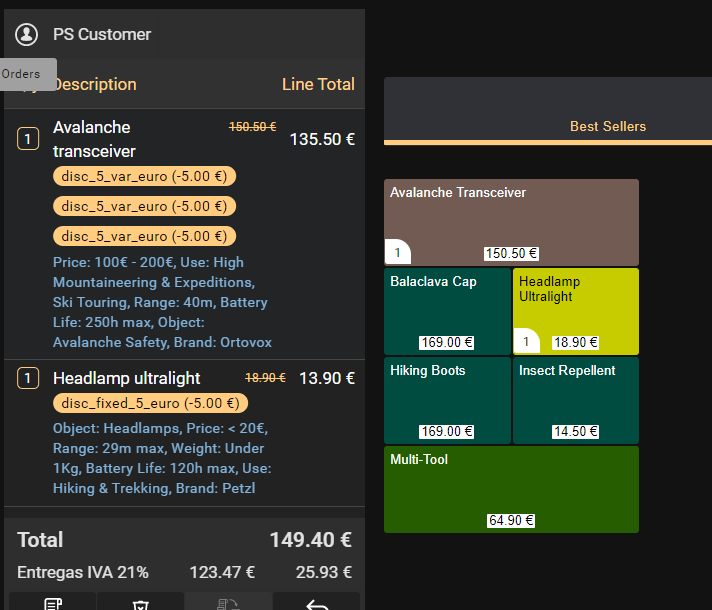Screen dimensions: 712x610
Task: Open the Best Sellers tab
Action: point(607,126)
